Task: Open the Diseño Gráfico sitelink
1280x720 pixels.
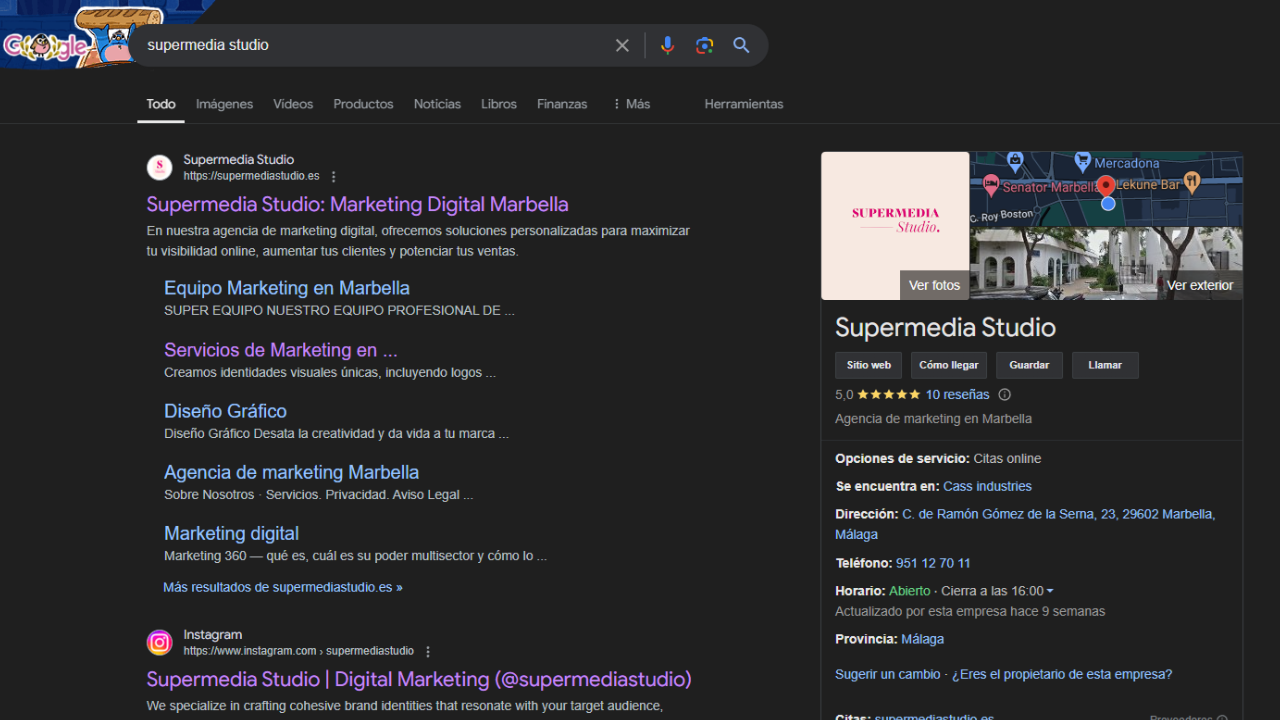Action: [225, 411]
